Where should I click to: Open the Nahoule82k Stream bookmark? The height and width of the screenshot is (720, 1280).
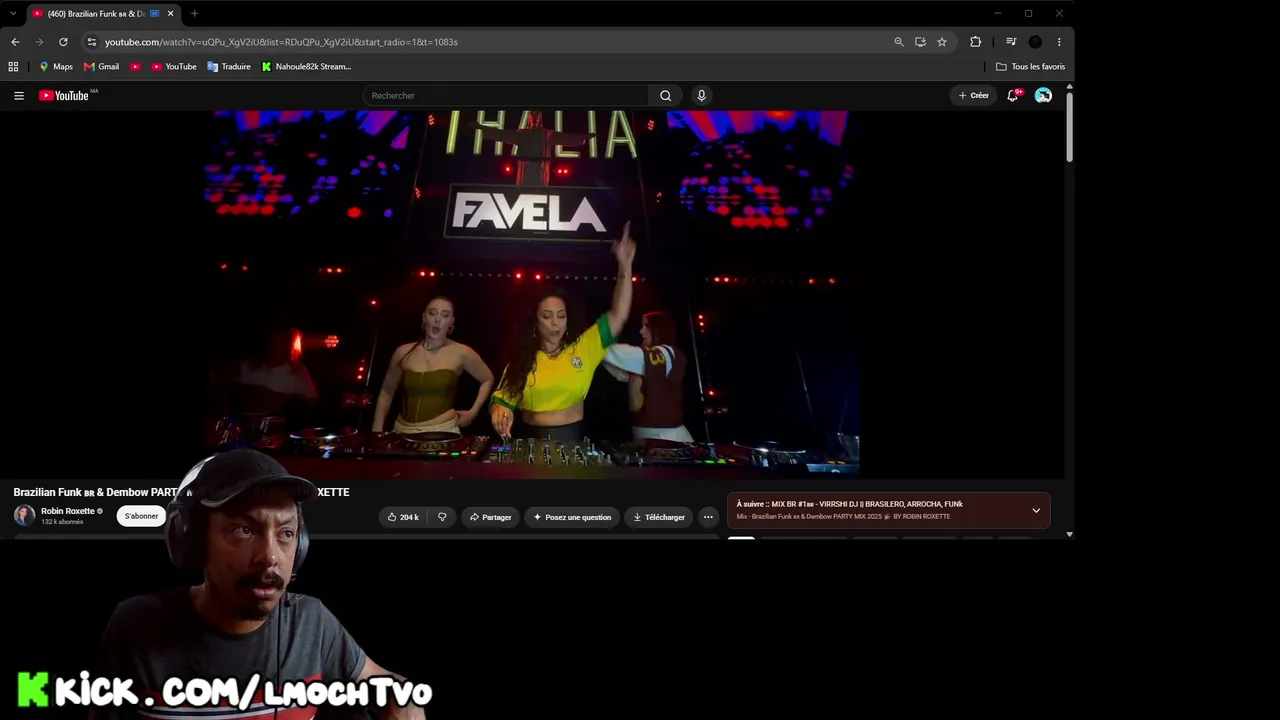(307, 67)
